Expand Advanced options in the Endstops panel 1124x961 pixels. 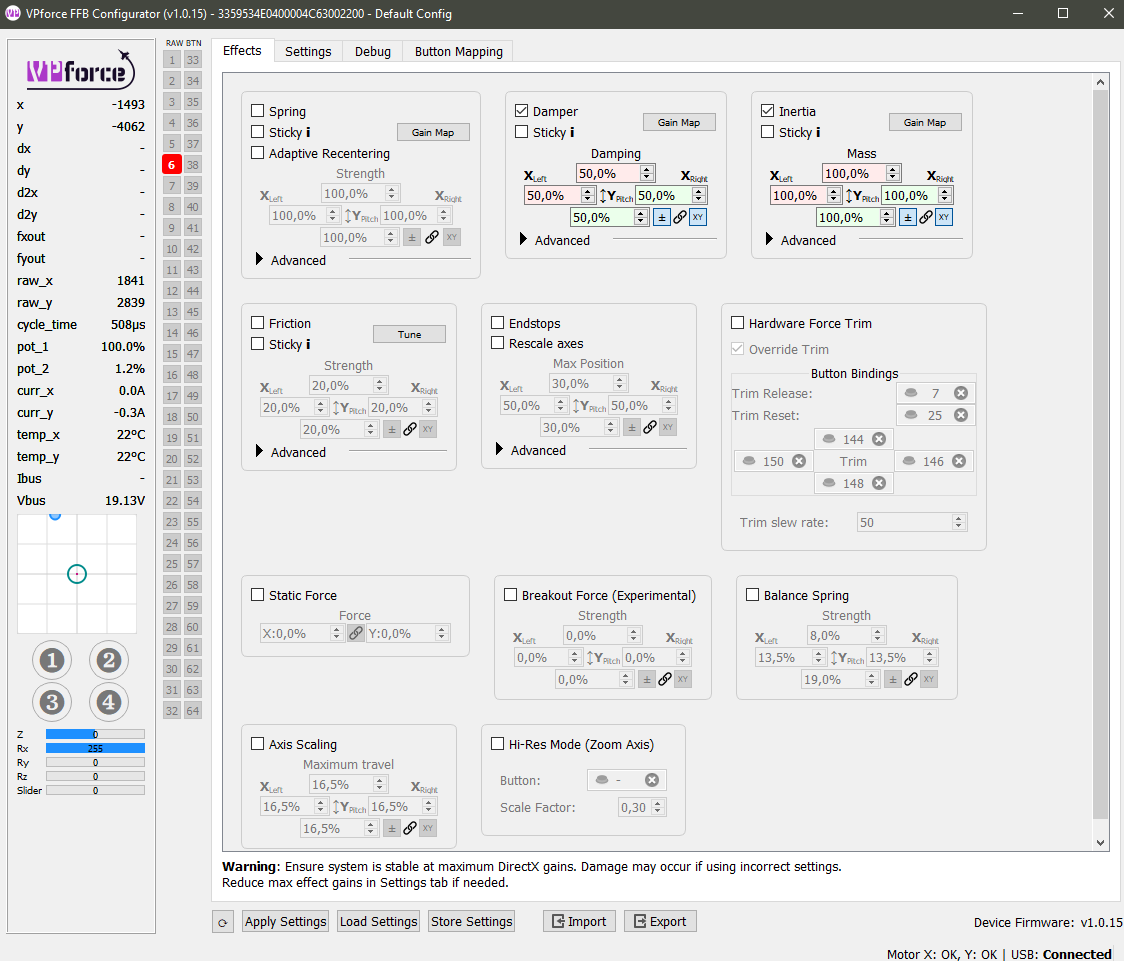click(500, 450)
